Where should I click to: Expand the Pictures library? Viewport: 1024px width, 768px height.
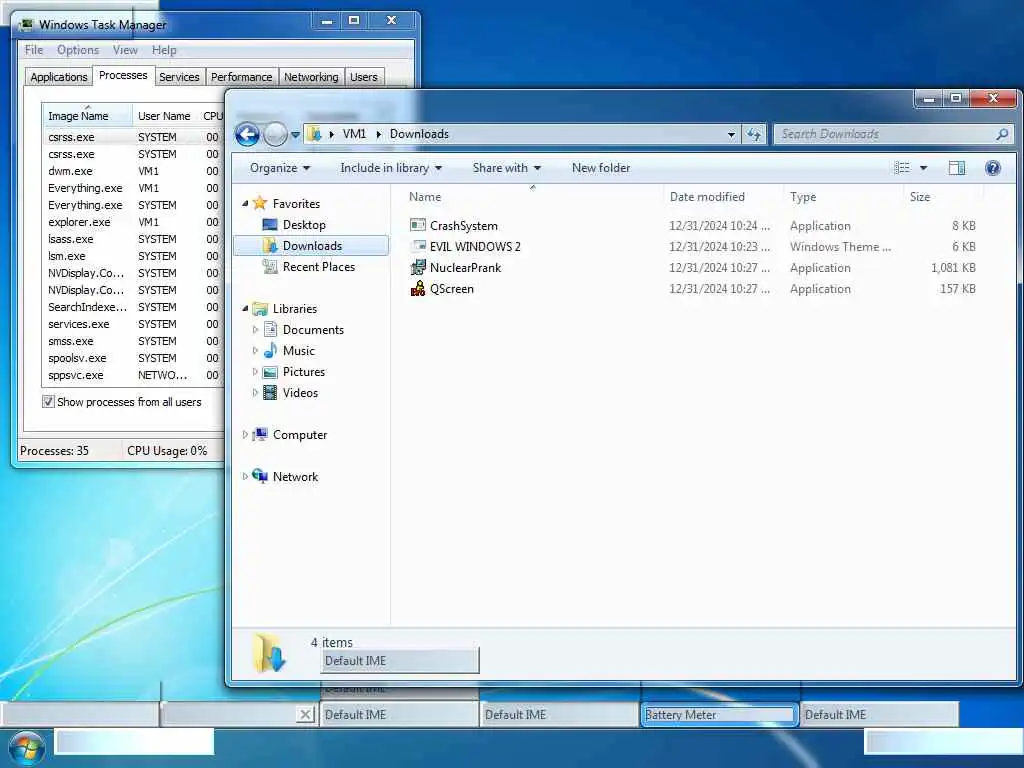click(255, 372)
